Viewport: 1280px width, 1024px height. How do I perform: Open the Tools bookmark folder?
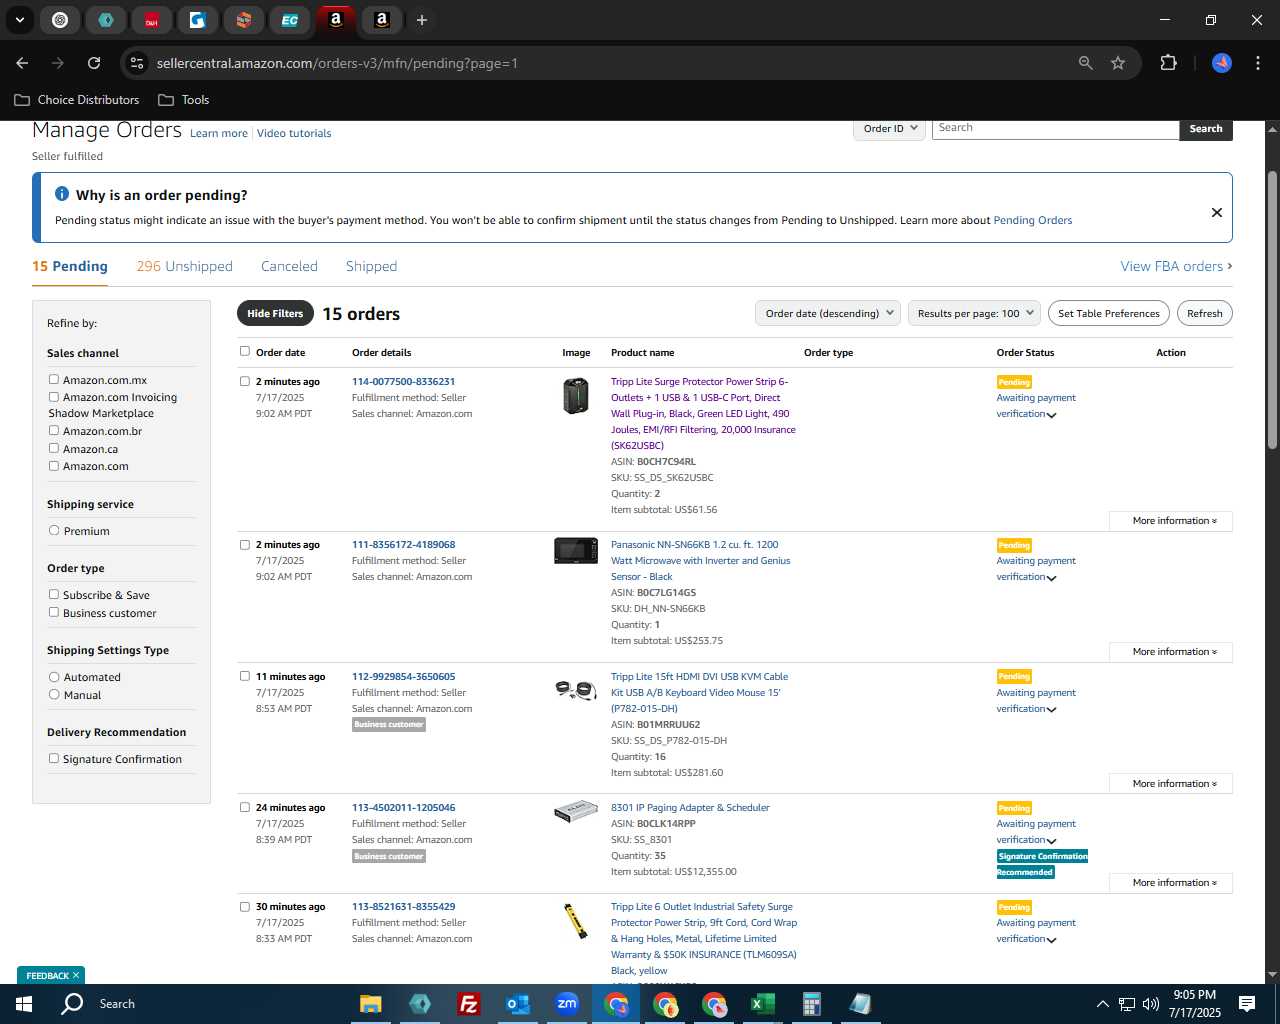pyautogui.click(x=184, y=100)
